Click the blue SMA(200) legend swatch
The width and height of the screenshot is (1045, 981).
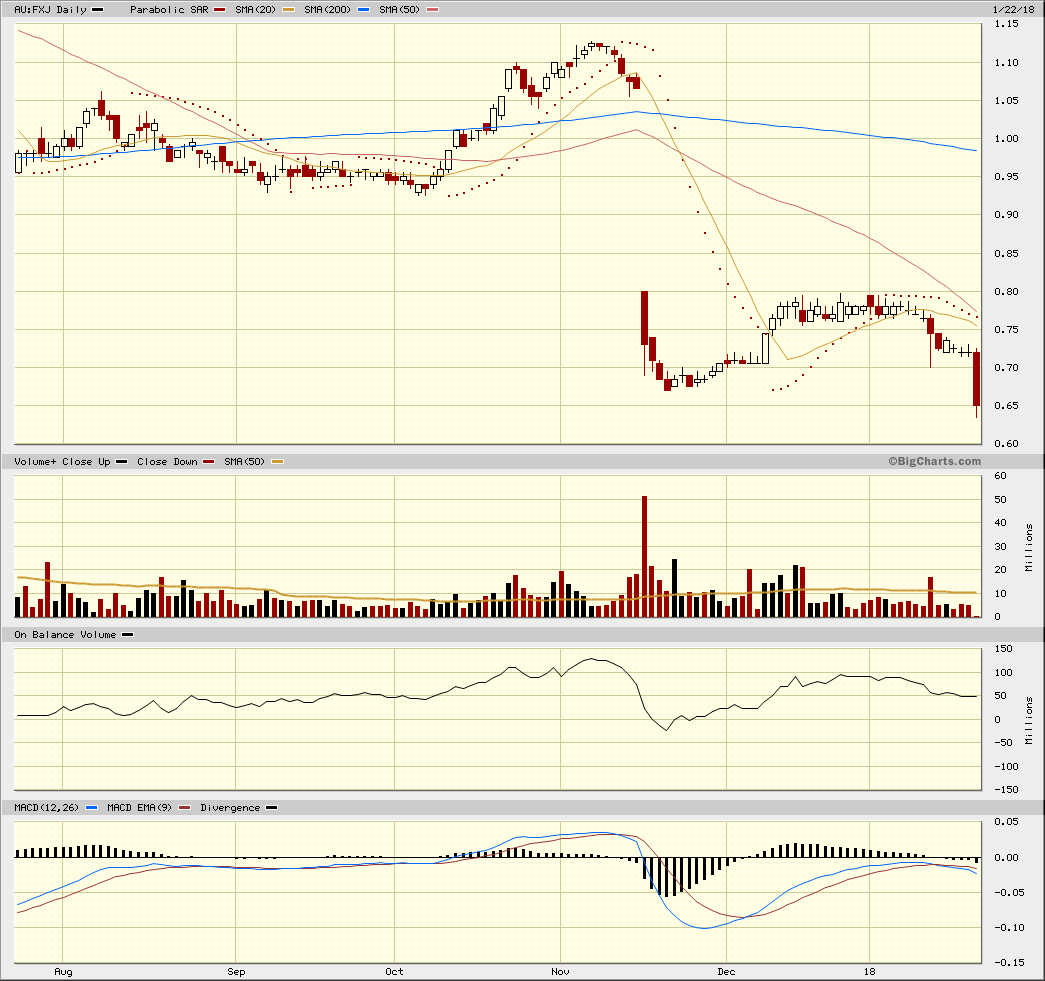tap(363, 9)
